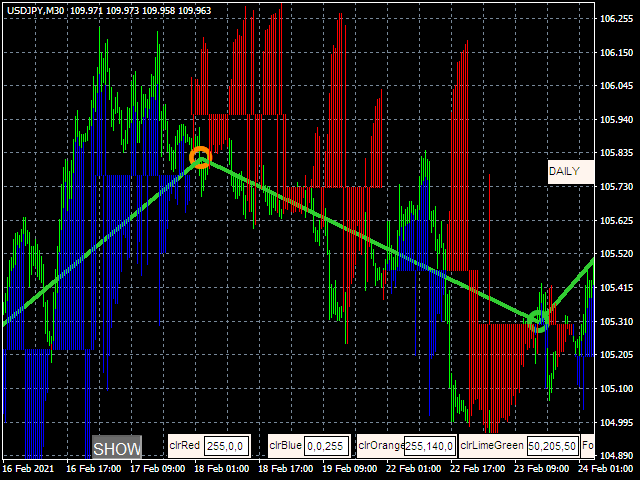Click the USDJPY,M30 chart title
Screen dimensions: 640x480
(36, 11)
